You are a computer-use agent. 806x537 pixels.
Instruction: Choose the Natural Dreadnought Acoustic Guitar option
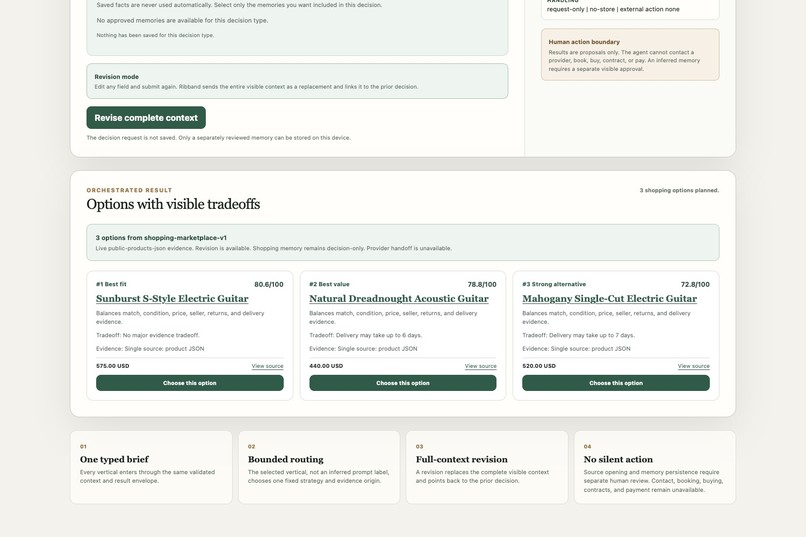click(x=403, y=383)
